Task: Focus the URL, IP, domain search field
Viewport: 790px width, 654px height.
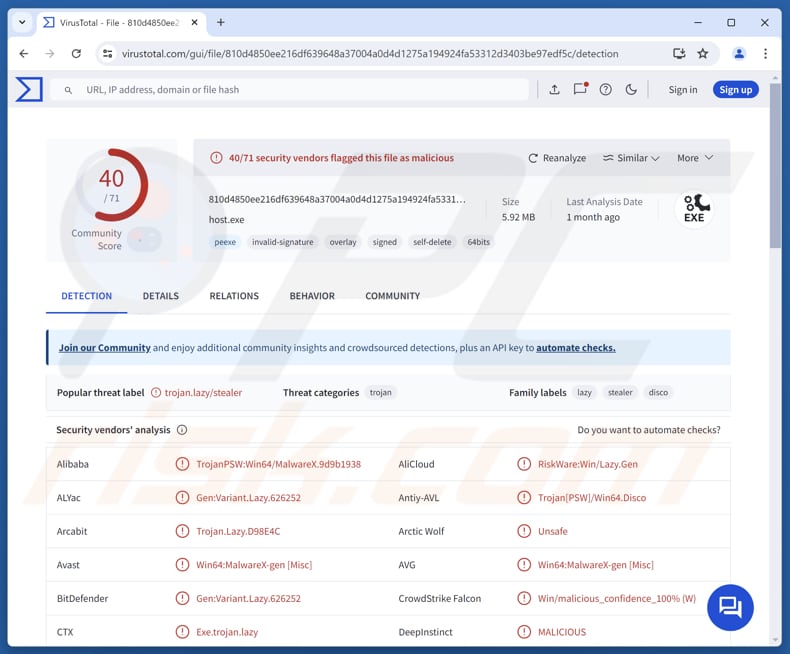Action: (x=300, y=90)
